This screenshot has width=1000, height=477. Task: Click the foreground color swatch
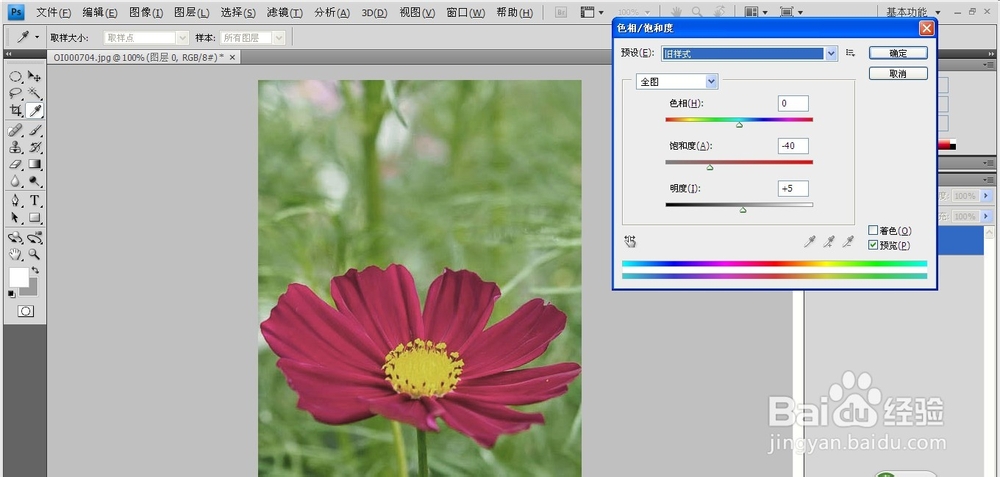[18, 277]
